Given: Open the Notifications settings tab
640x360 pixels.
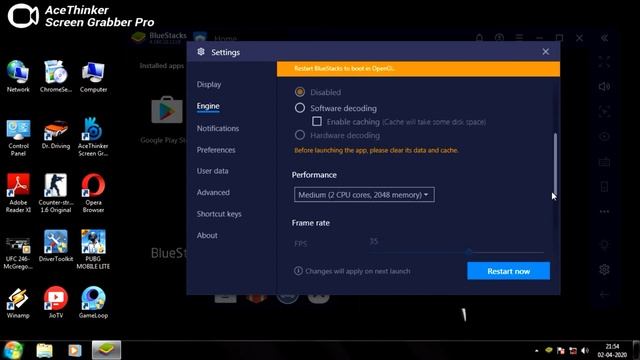Looking at the screenshot, I should (x=218, y=129).
